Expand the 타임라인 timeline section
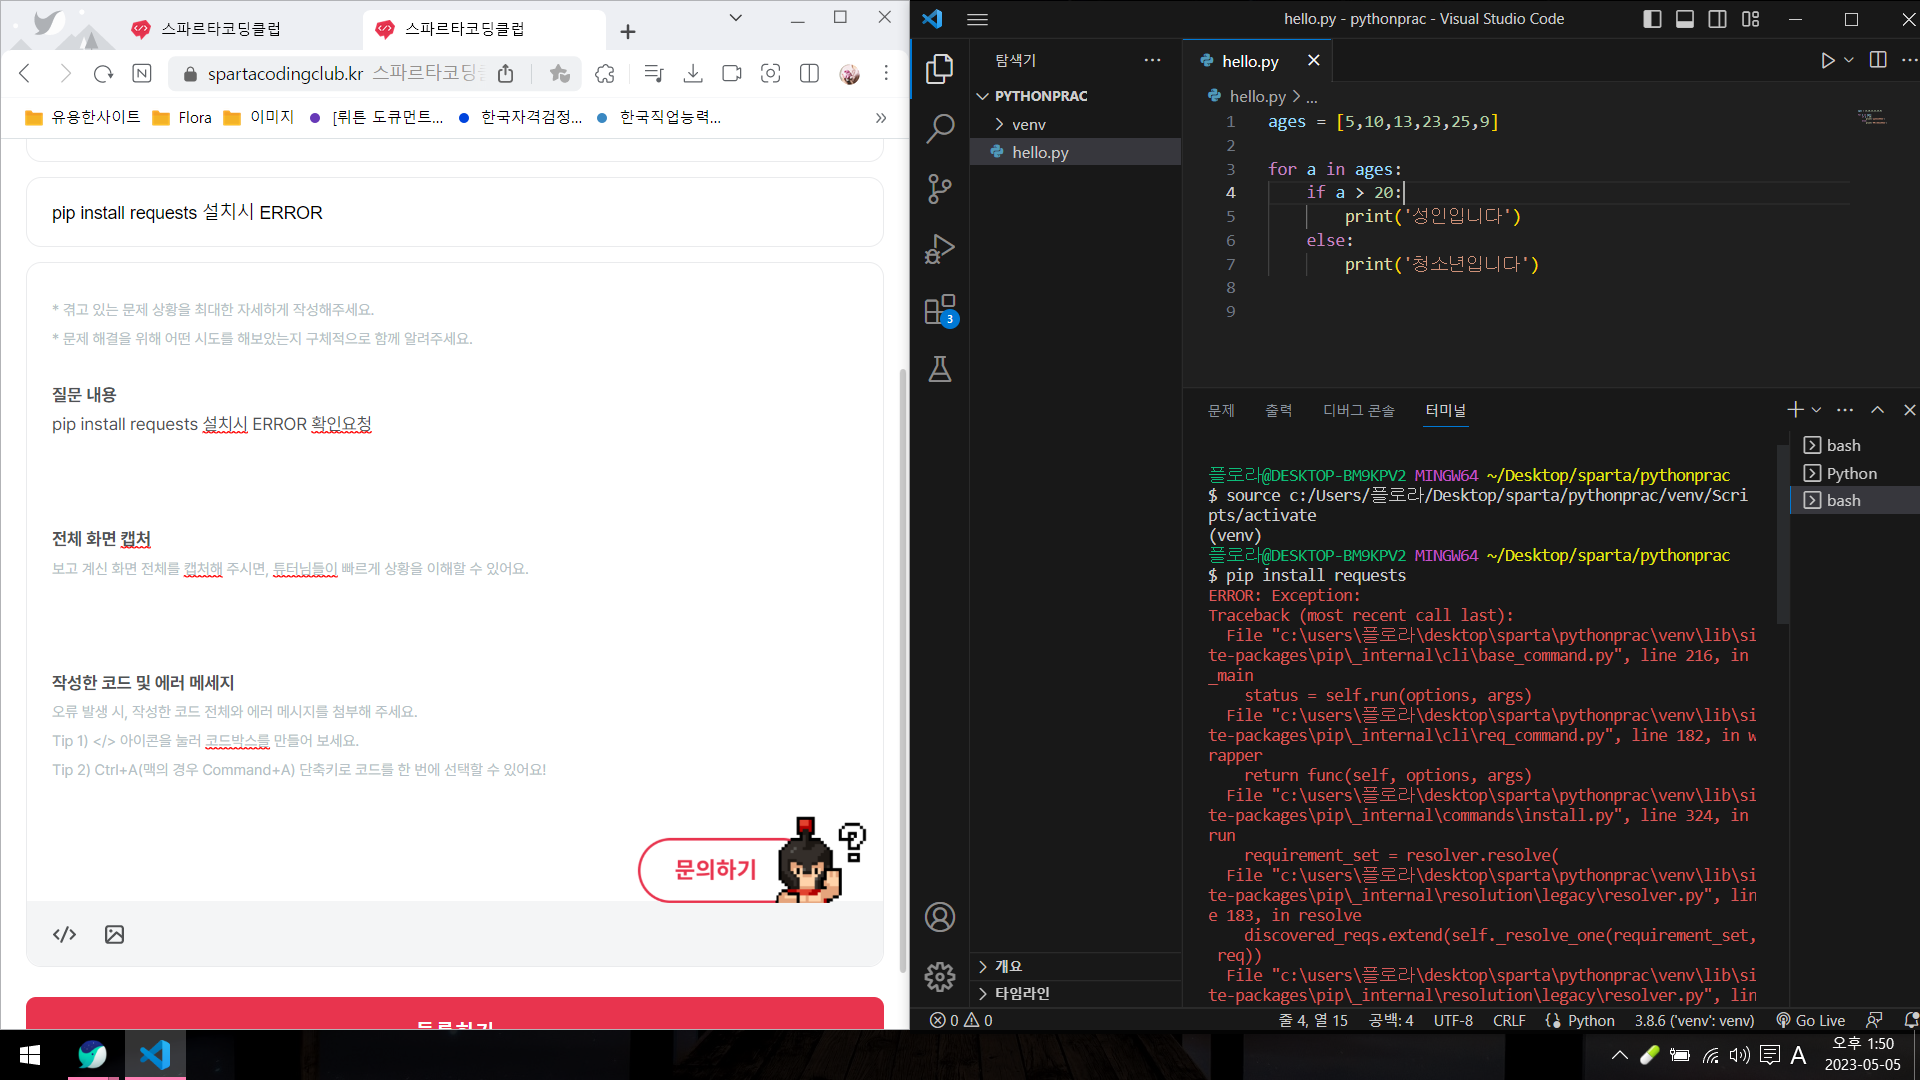 coord(1076,993)
